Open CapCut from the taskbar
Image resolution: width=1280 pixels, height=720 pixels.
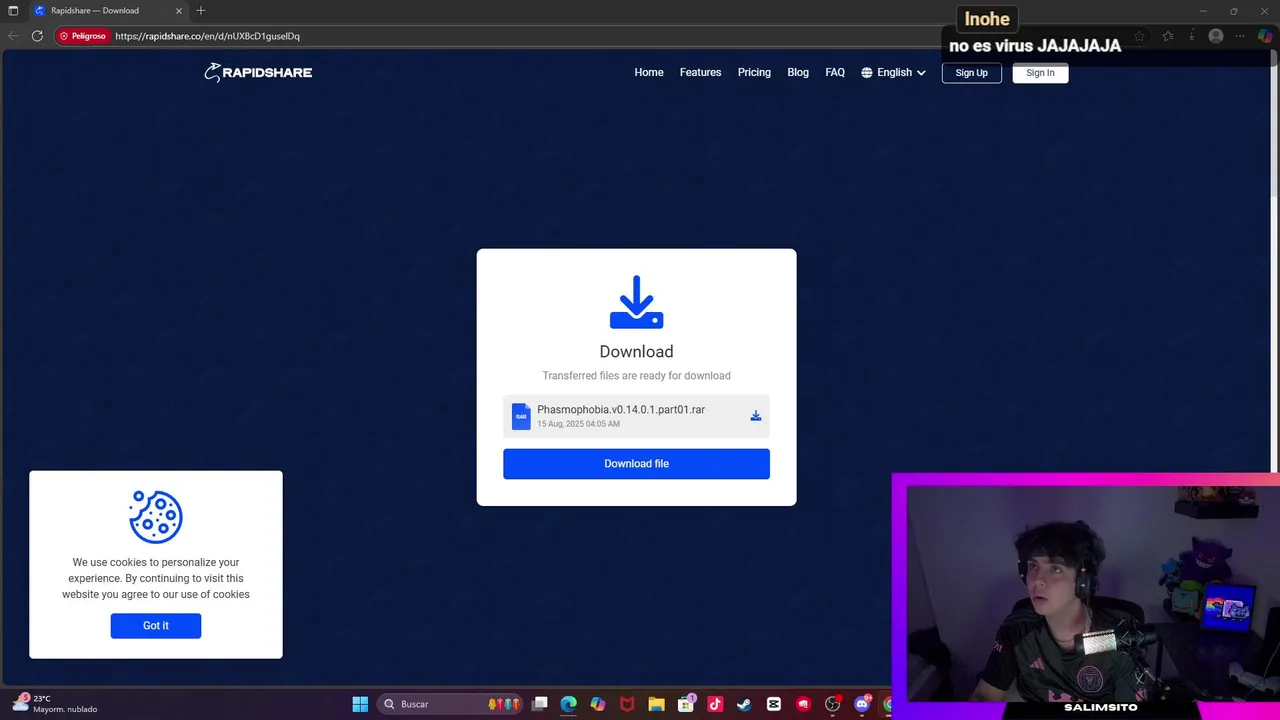774,704
